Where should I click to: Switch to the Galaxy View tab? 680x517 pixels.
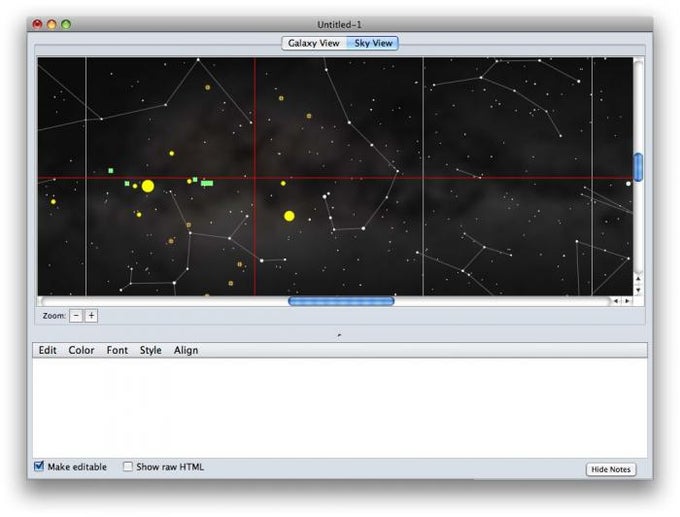pos(314,43)
